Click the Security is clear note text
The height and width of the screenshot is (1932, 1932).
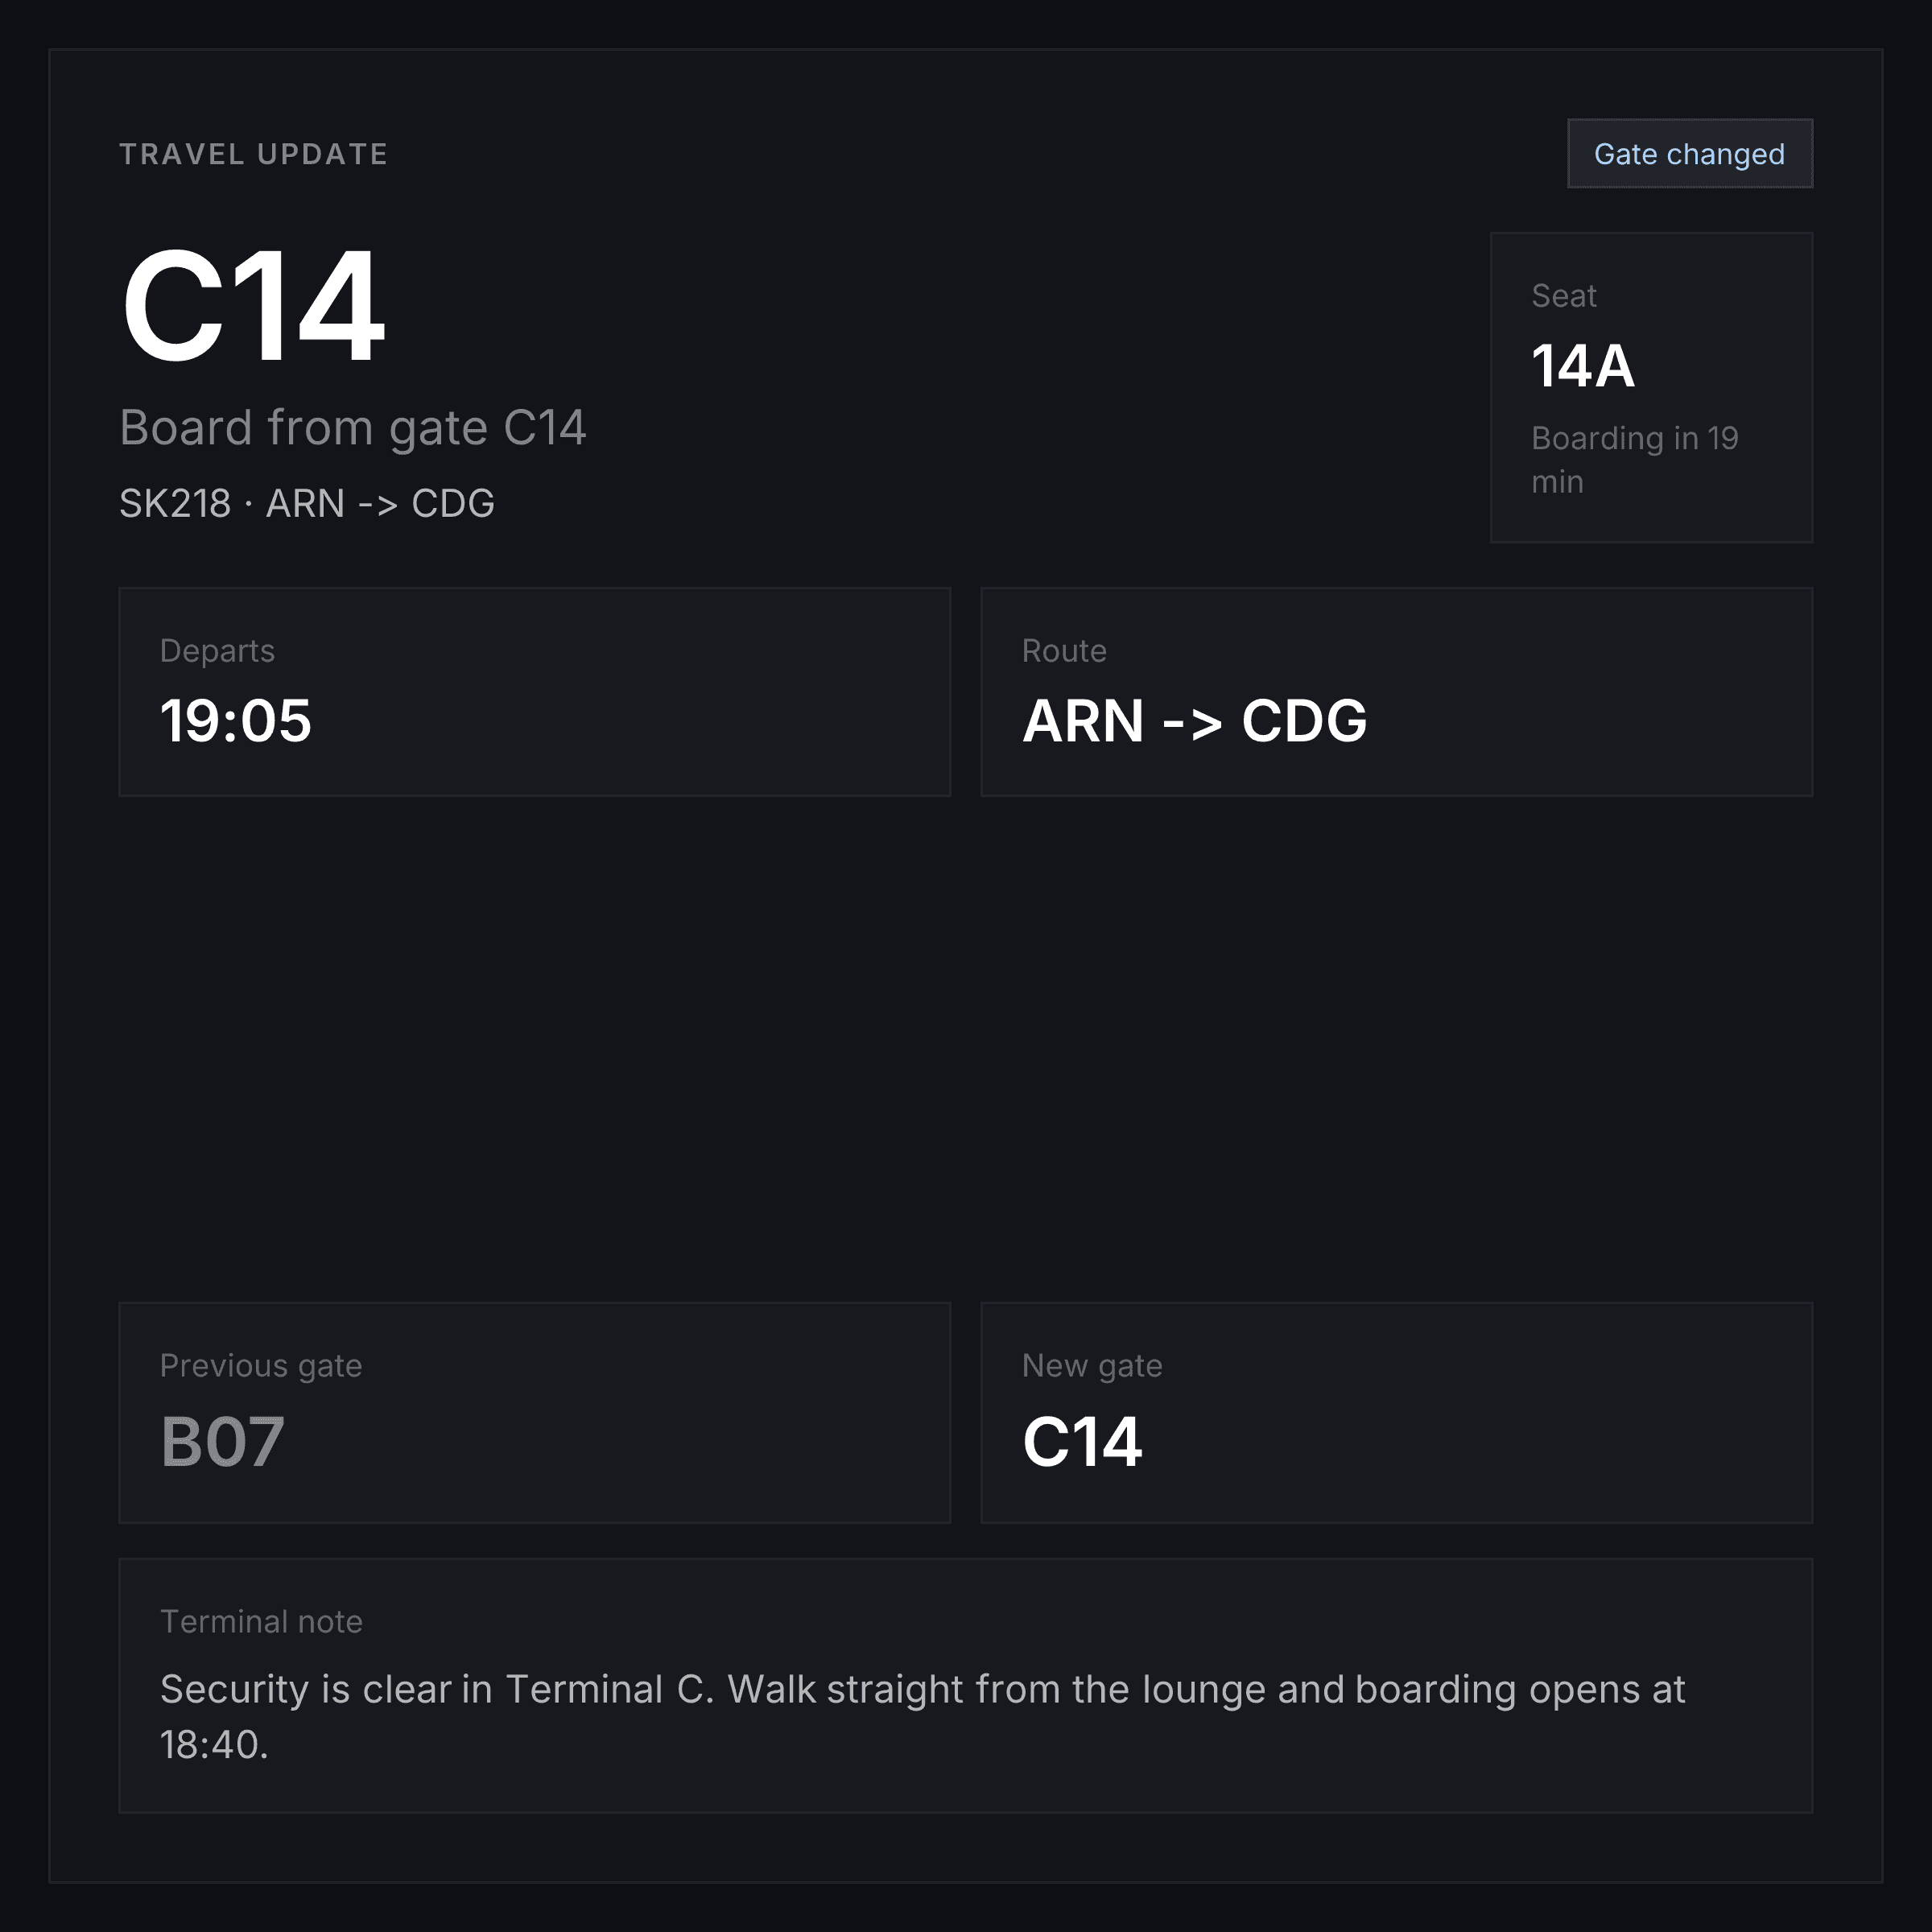point(922,1716)
